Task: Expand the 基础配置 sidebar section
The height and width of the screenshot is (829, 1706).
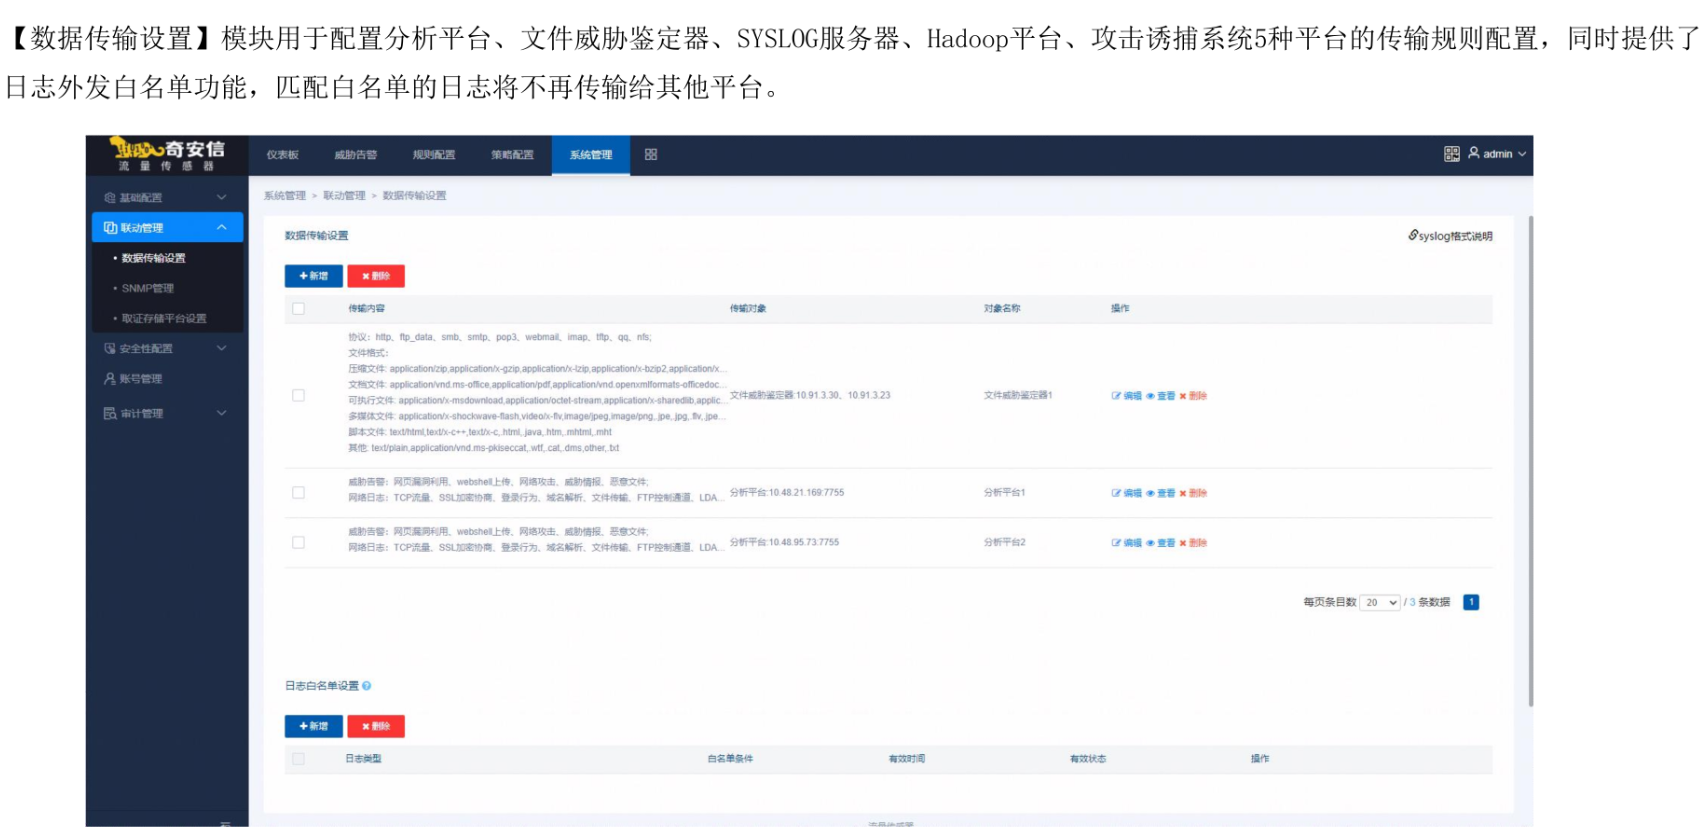Action: [166, 198]
